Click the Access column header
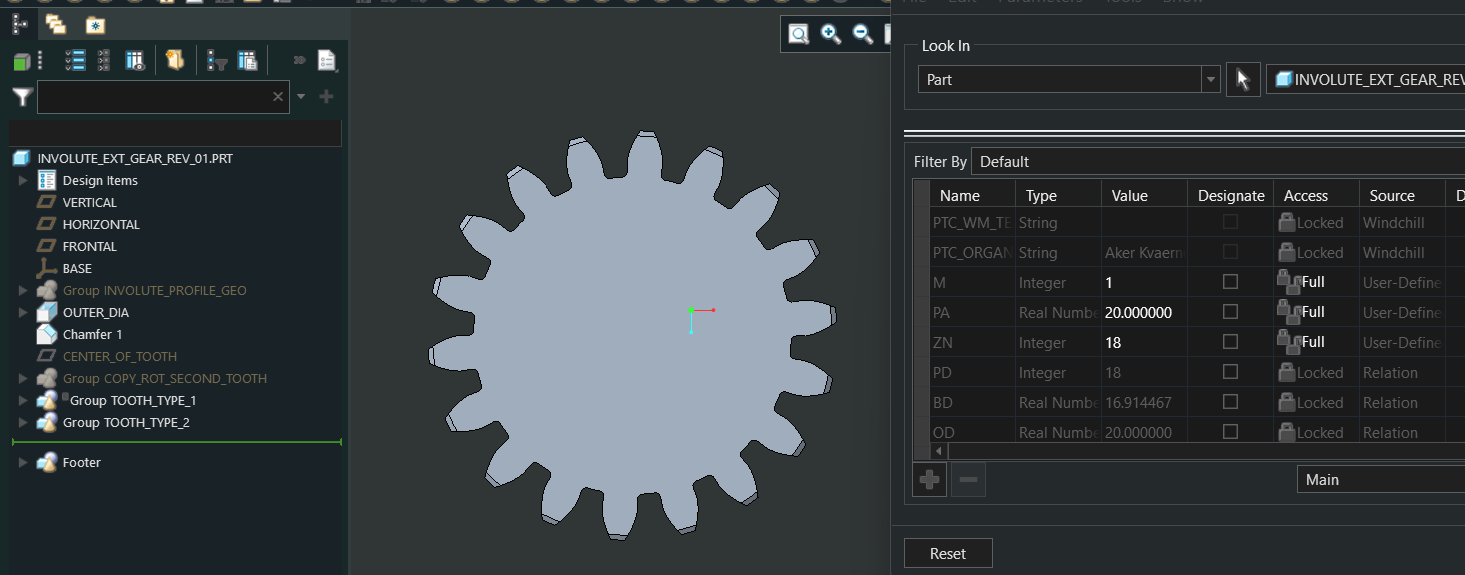 [1316, 195]
